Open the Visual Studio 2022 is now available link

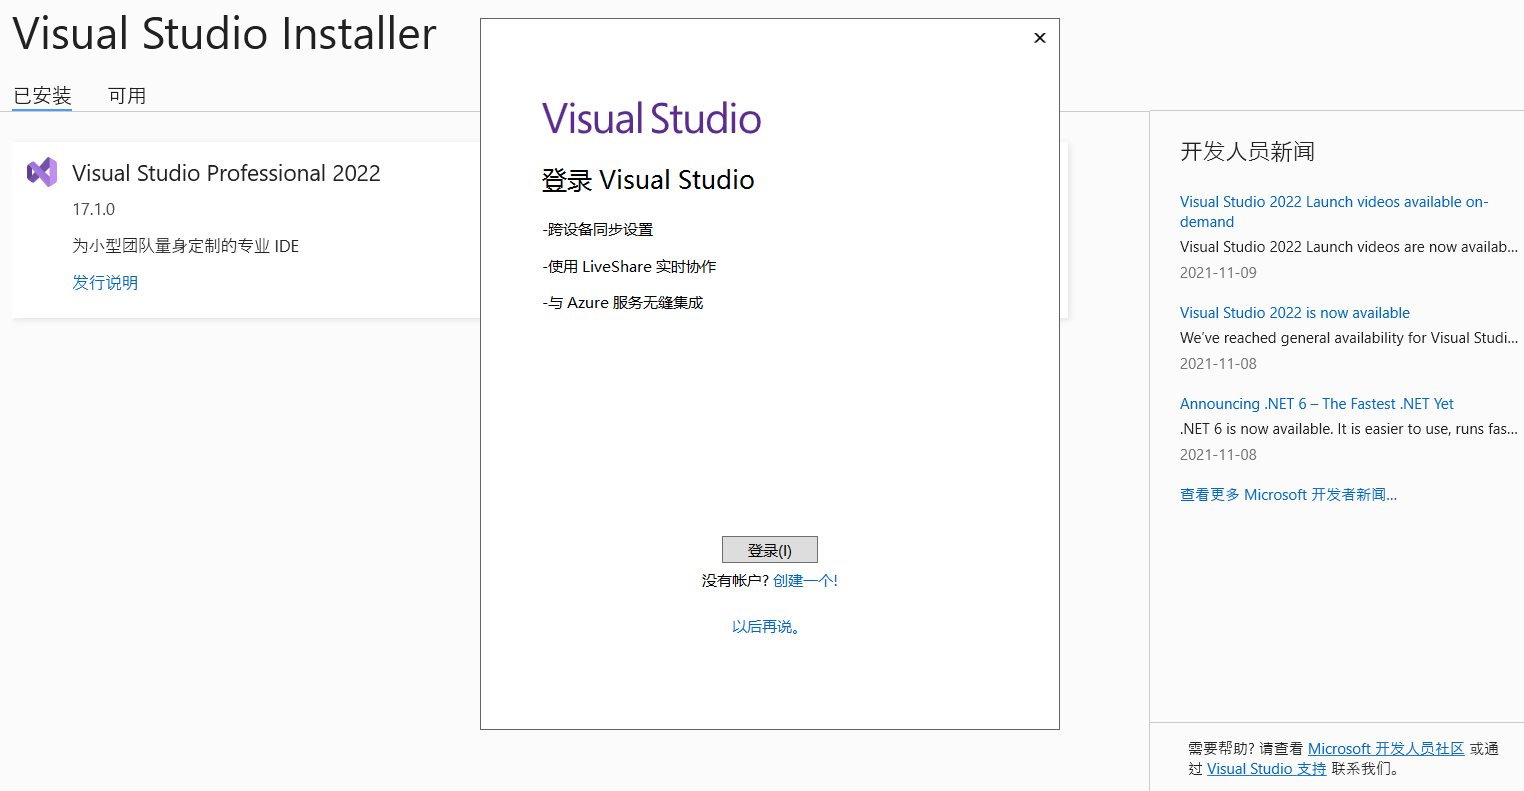(x=1295, y=312)
